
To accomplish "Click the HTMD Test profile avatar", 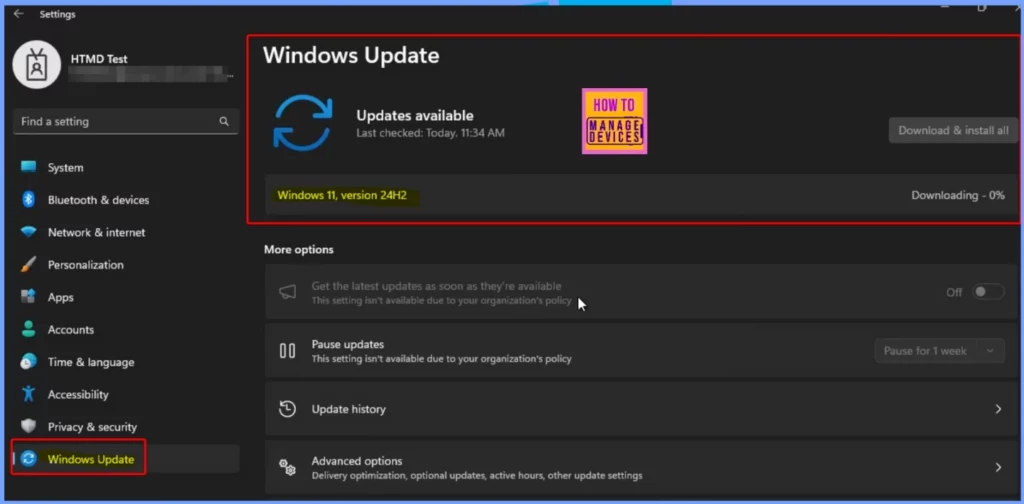I will coord(37,65).
